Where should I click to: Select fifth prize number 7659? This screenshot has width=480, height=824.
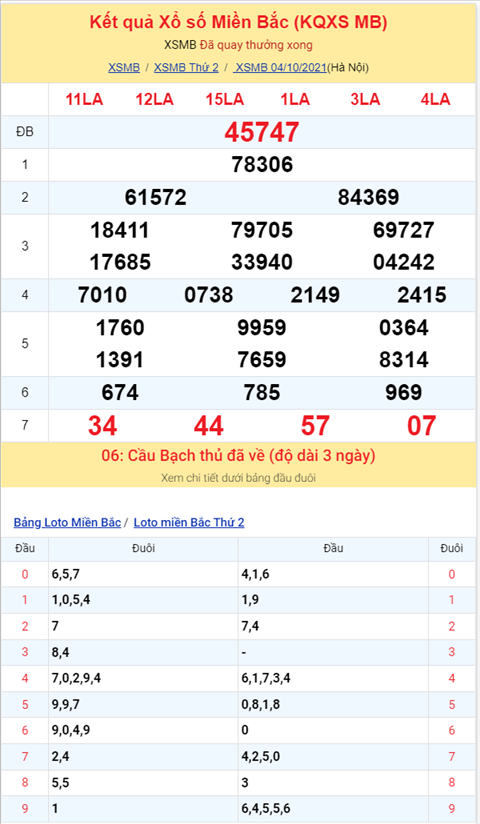point(262,360)
